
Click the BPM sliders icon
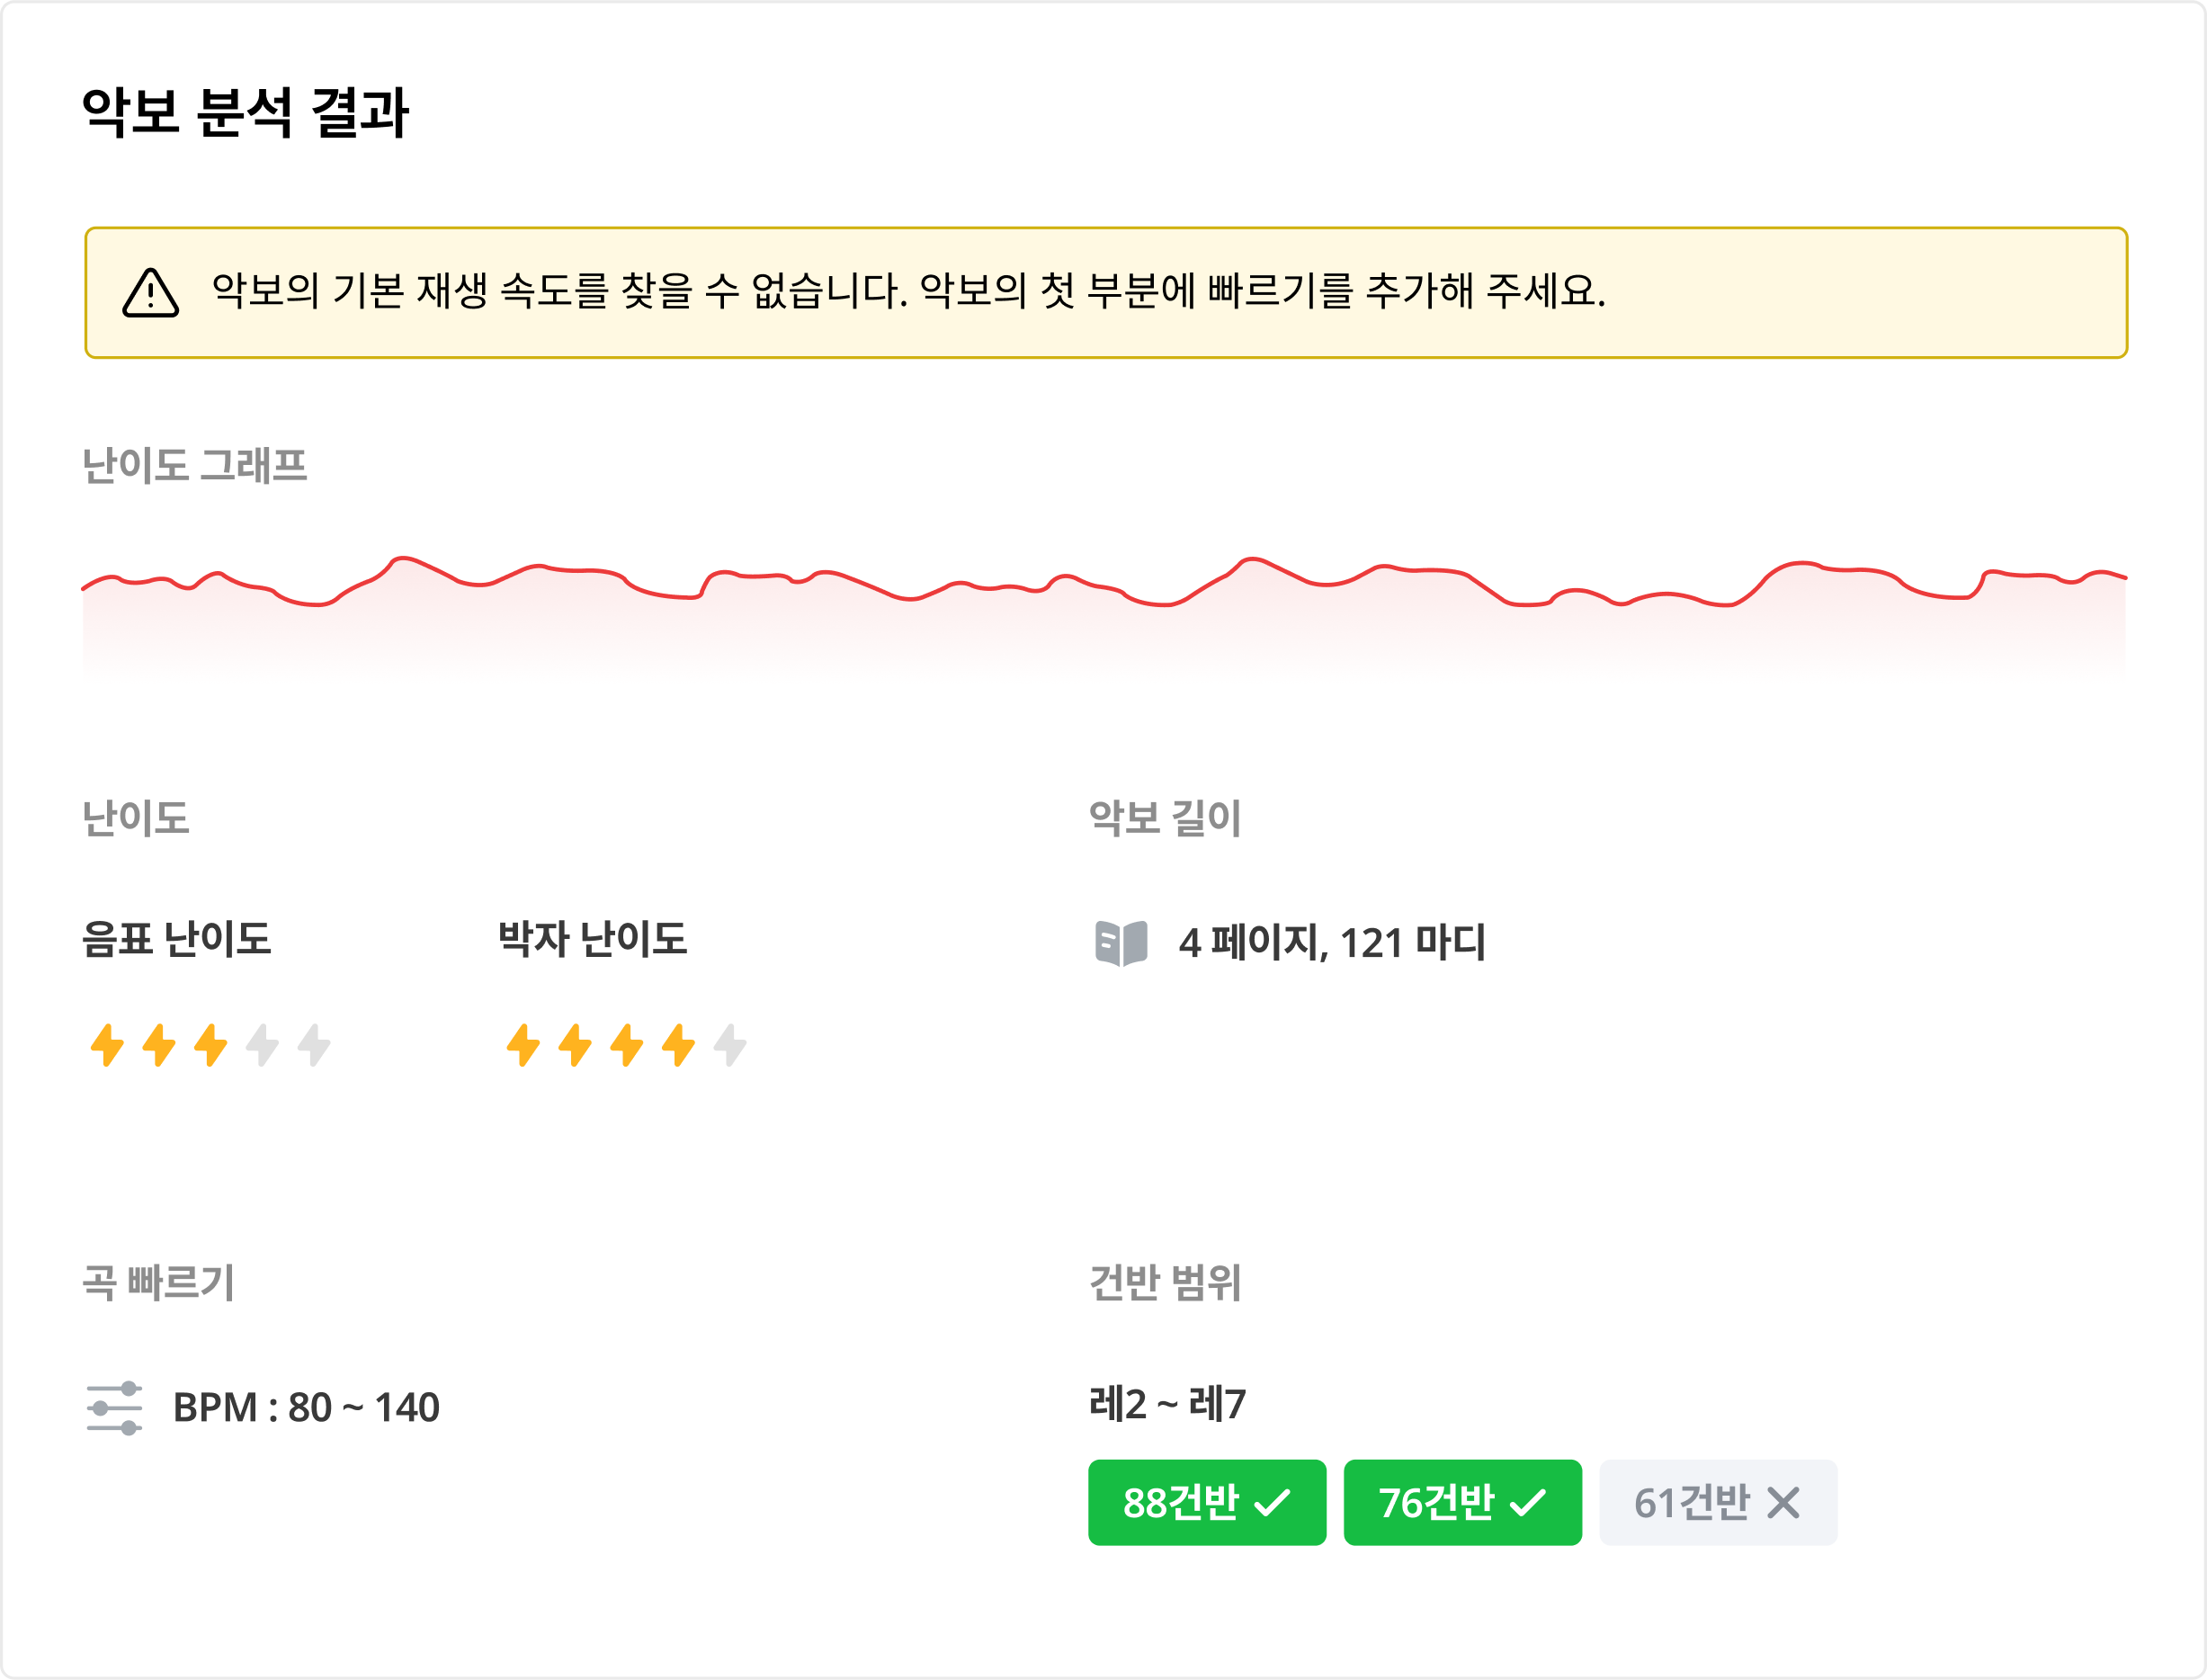(114, 1408)
